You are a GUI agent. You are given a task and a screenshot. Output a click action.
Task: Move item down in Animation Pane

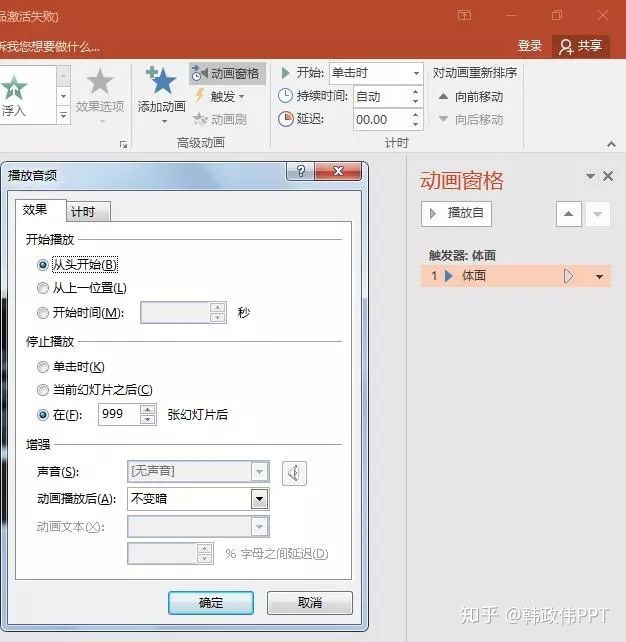[597, 214]
